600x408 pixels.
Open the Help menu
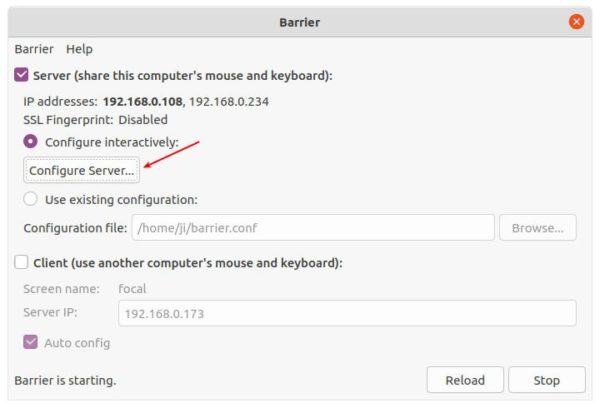tap(79, 49)
